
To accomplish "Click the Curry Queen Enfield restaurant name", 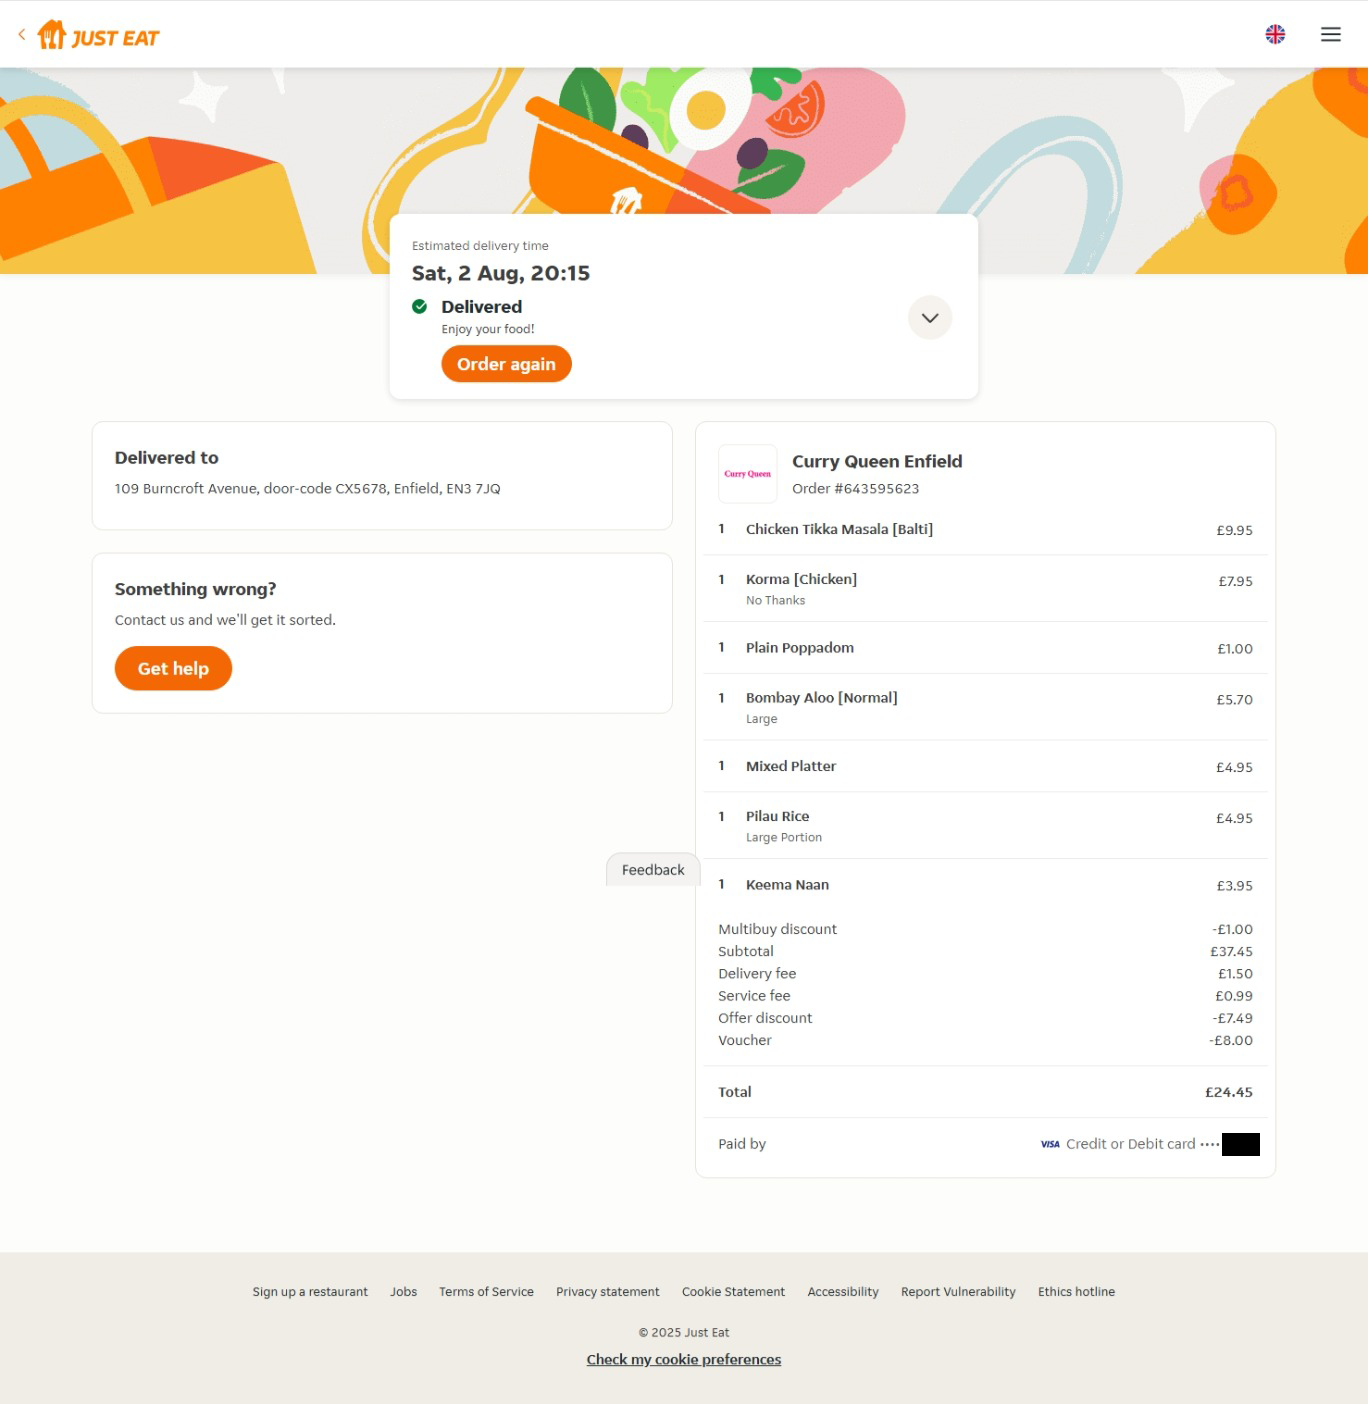I will click(877, 461).
